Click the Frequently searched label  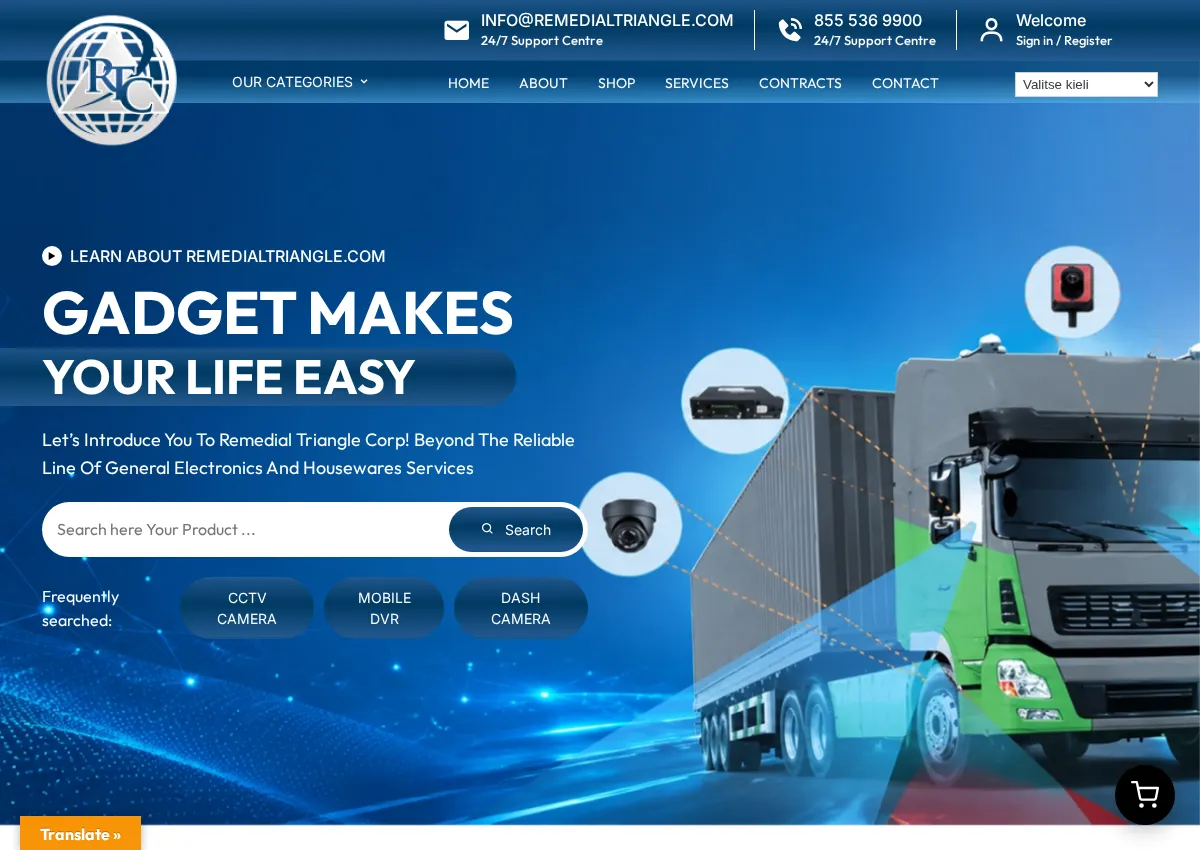(x=80, y=608)
